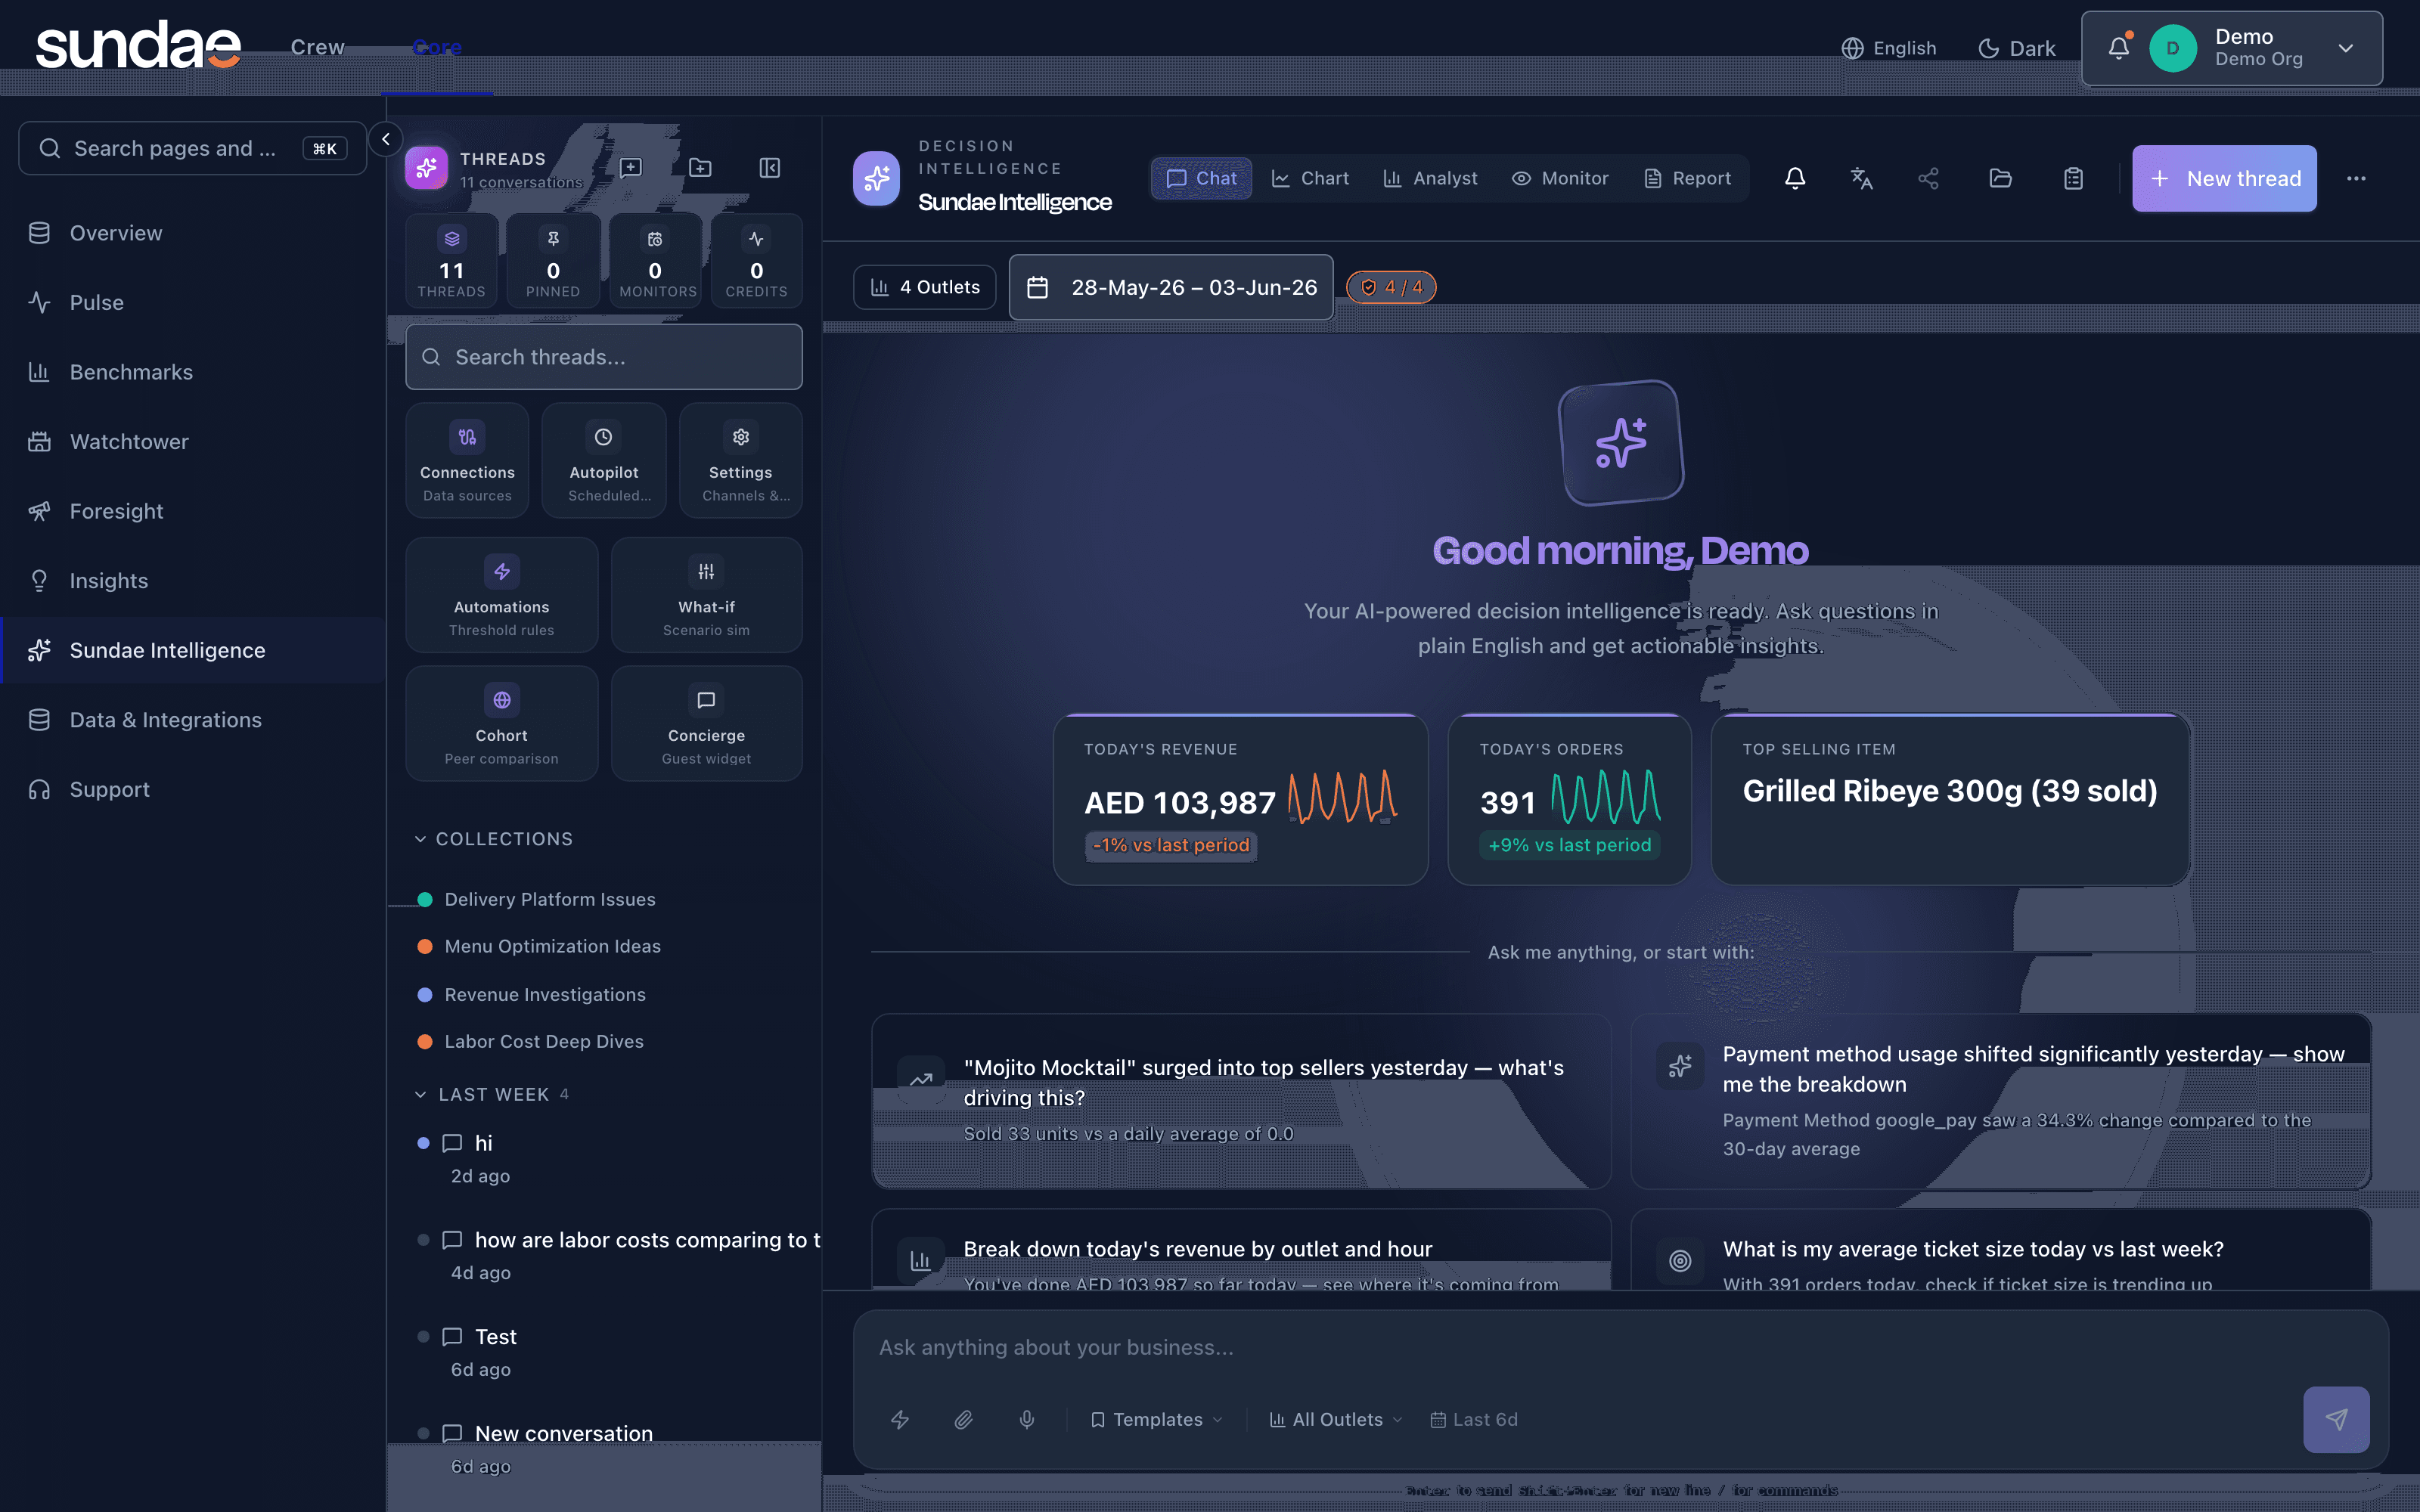Click the microphone voice input icon
Viewport: 2420px width, 1512px height.
click(x=1027, y=1419)
